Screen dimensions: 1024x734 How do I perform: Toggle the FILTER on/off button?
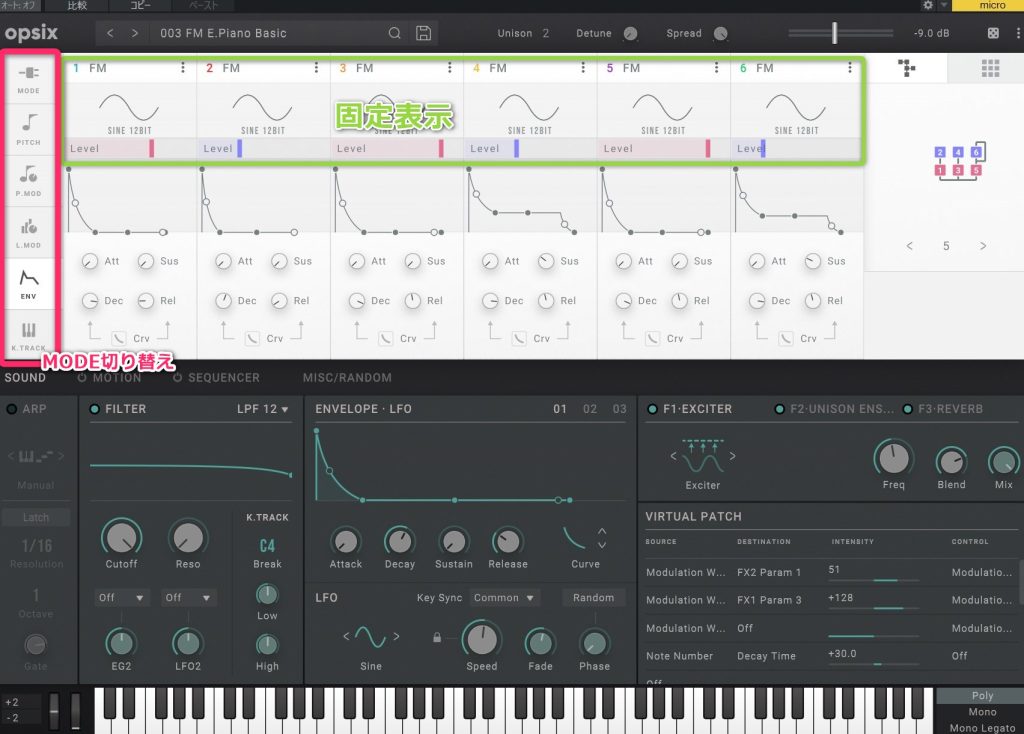(x=95, y=409)
